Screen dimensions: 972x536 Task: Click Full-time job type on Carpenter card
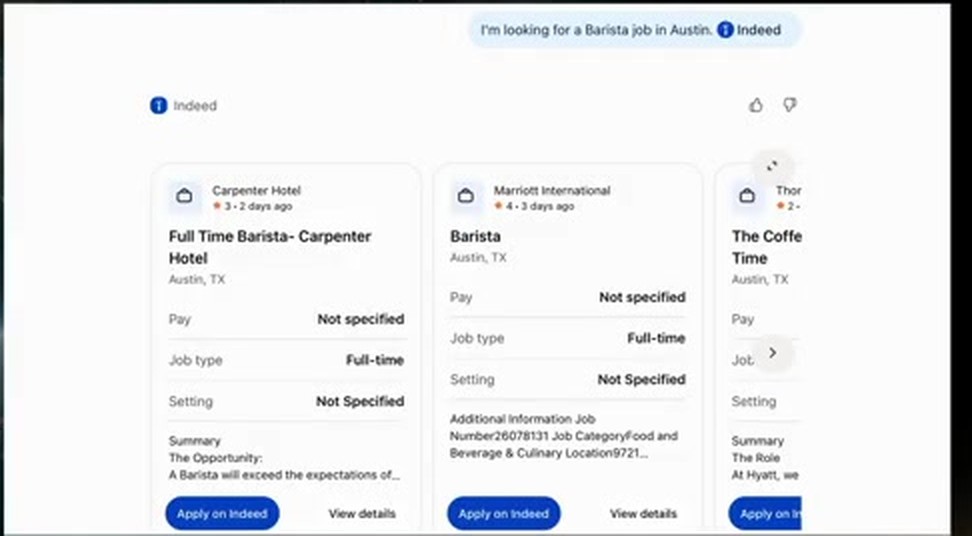(x=286, y=360)
